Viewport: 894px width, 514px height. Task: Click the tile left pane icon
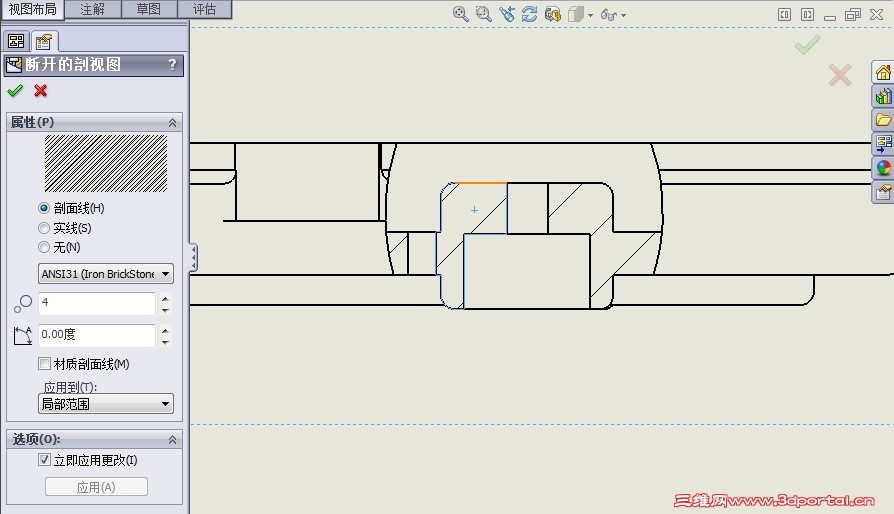[x=785, y=14]
